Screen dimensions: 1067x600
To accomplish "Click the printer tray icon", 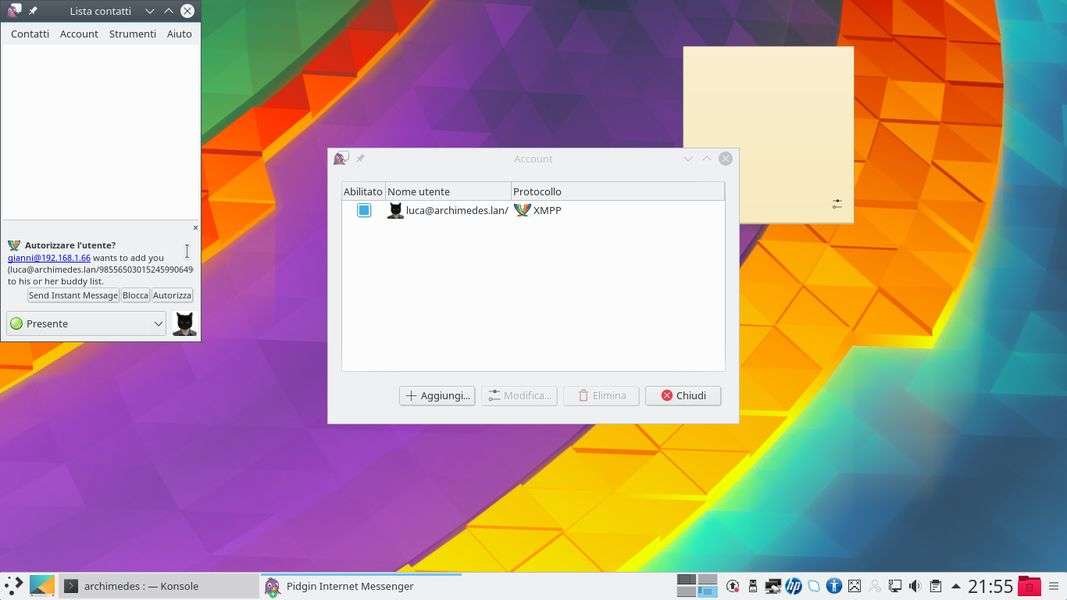I will click(x=773, y=586).
